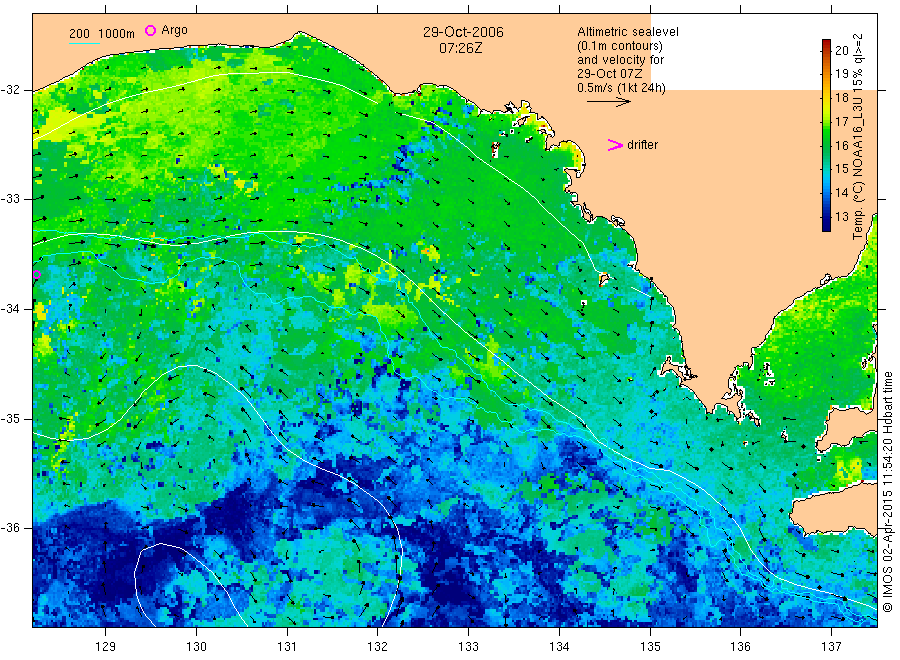This screenshot has height=660, width=900.
Task: Click the longitude label '137'
Action: tap(831, 647)
